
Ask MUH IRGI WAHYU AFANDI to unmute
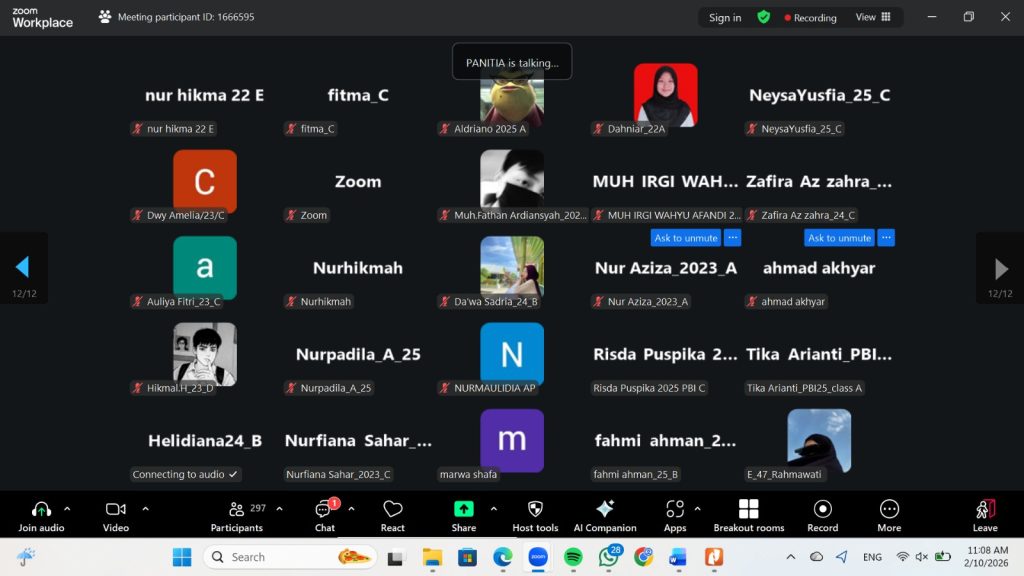click(686, 238)
